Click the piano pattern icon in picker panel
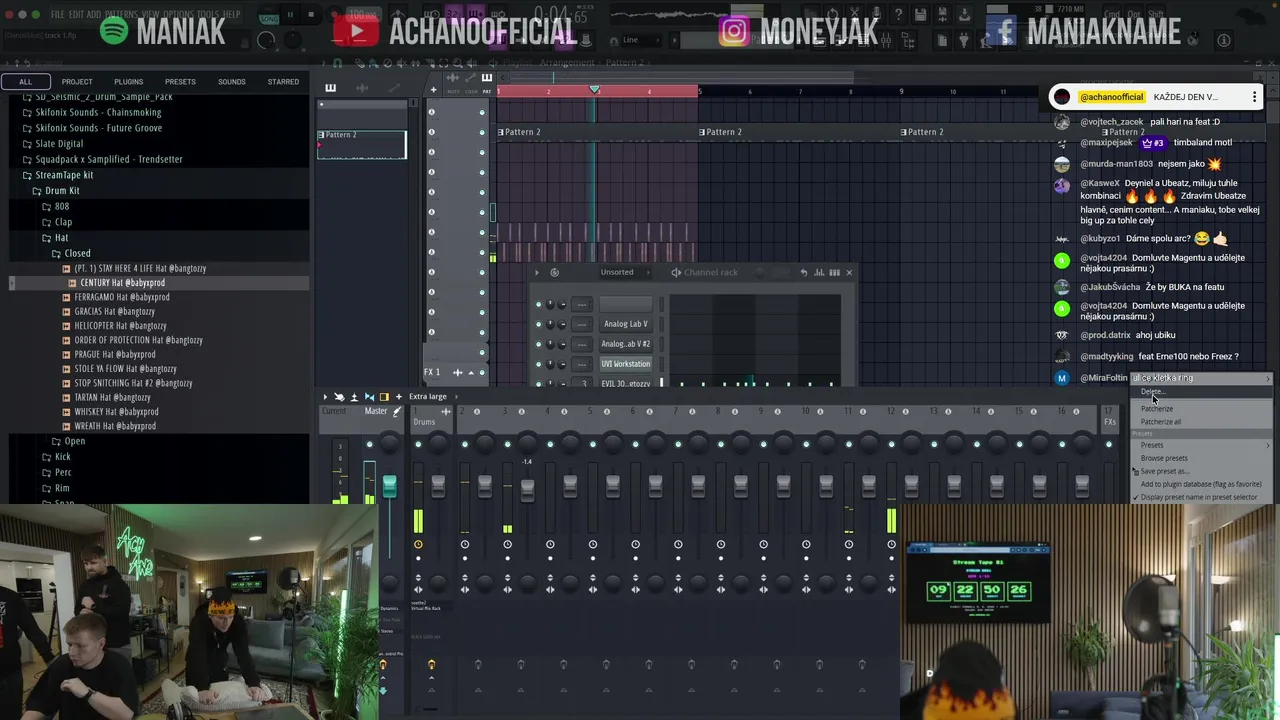The height and width of the screenshot is (720, 1280). [330, 88]
